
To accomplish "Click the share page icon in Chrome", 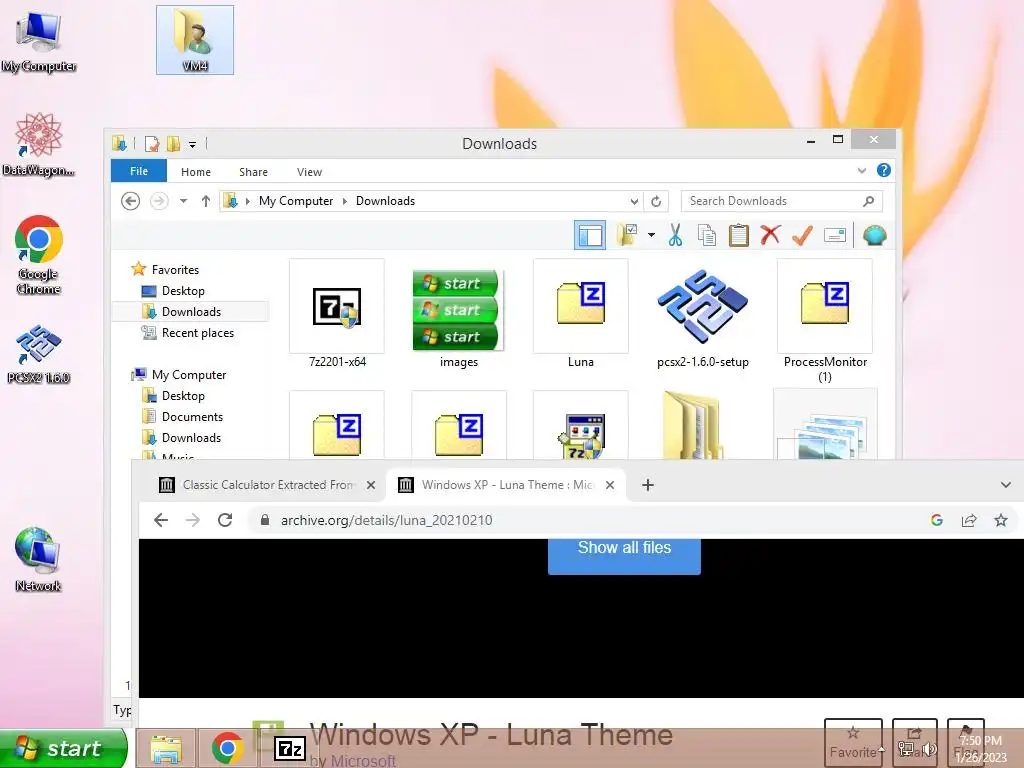I will pos(969,520).
